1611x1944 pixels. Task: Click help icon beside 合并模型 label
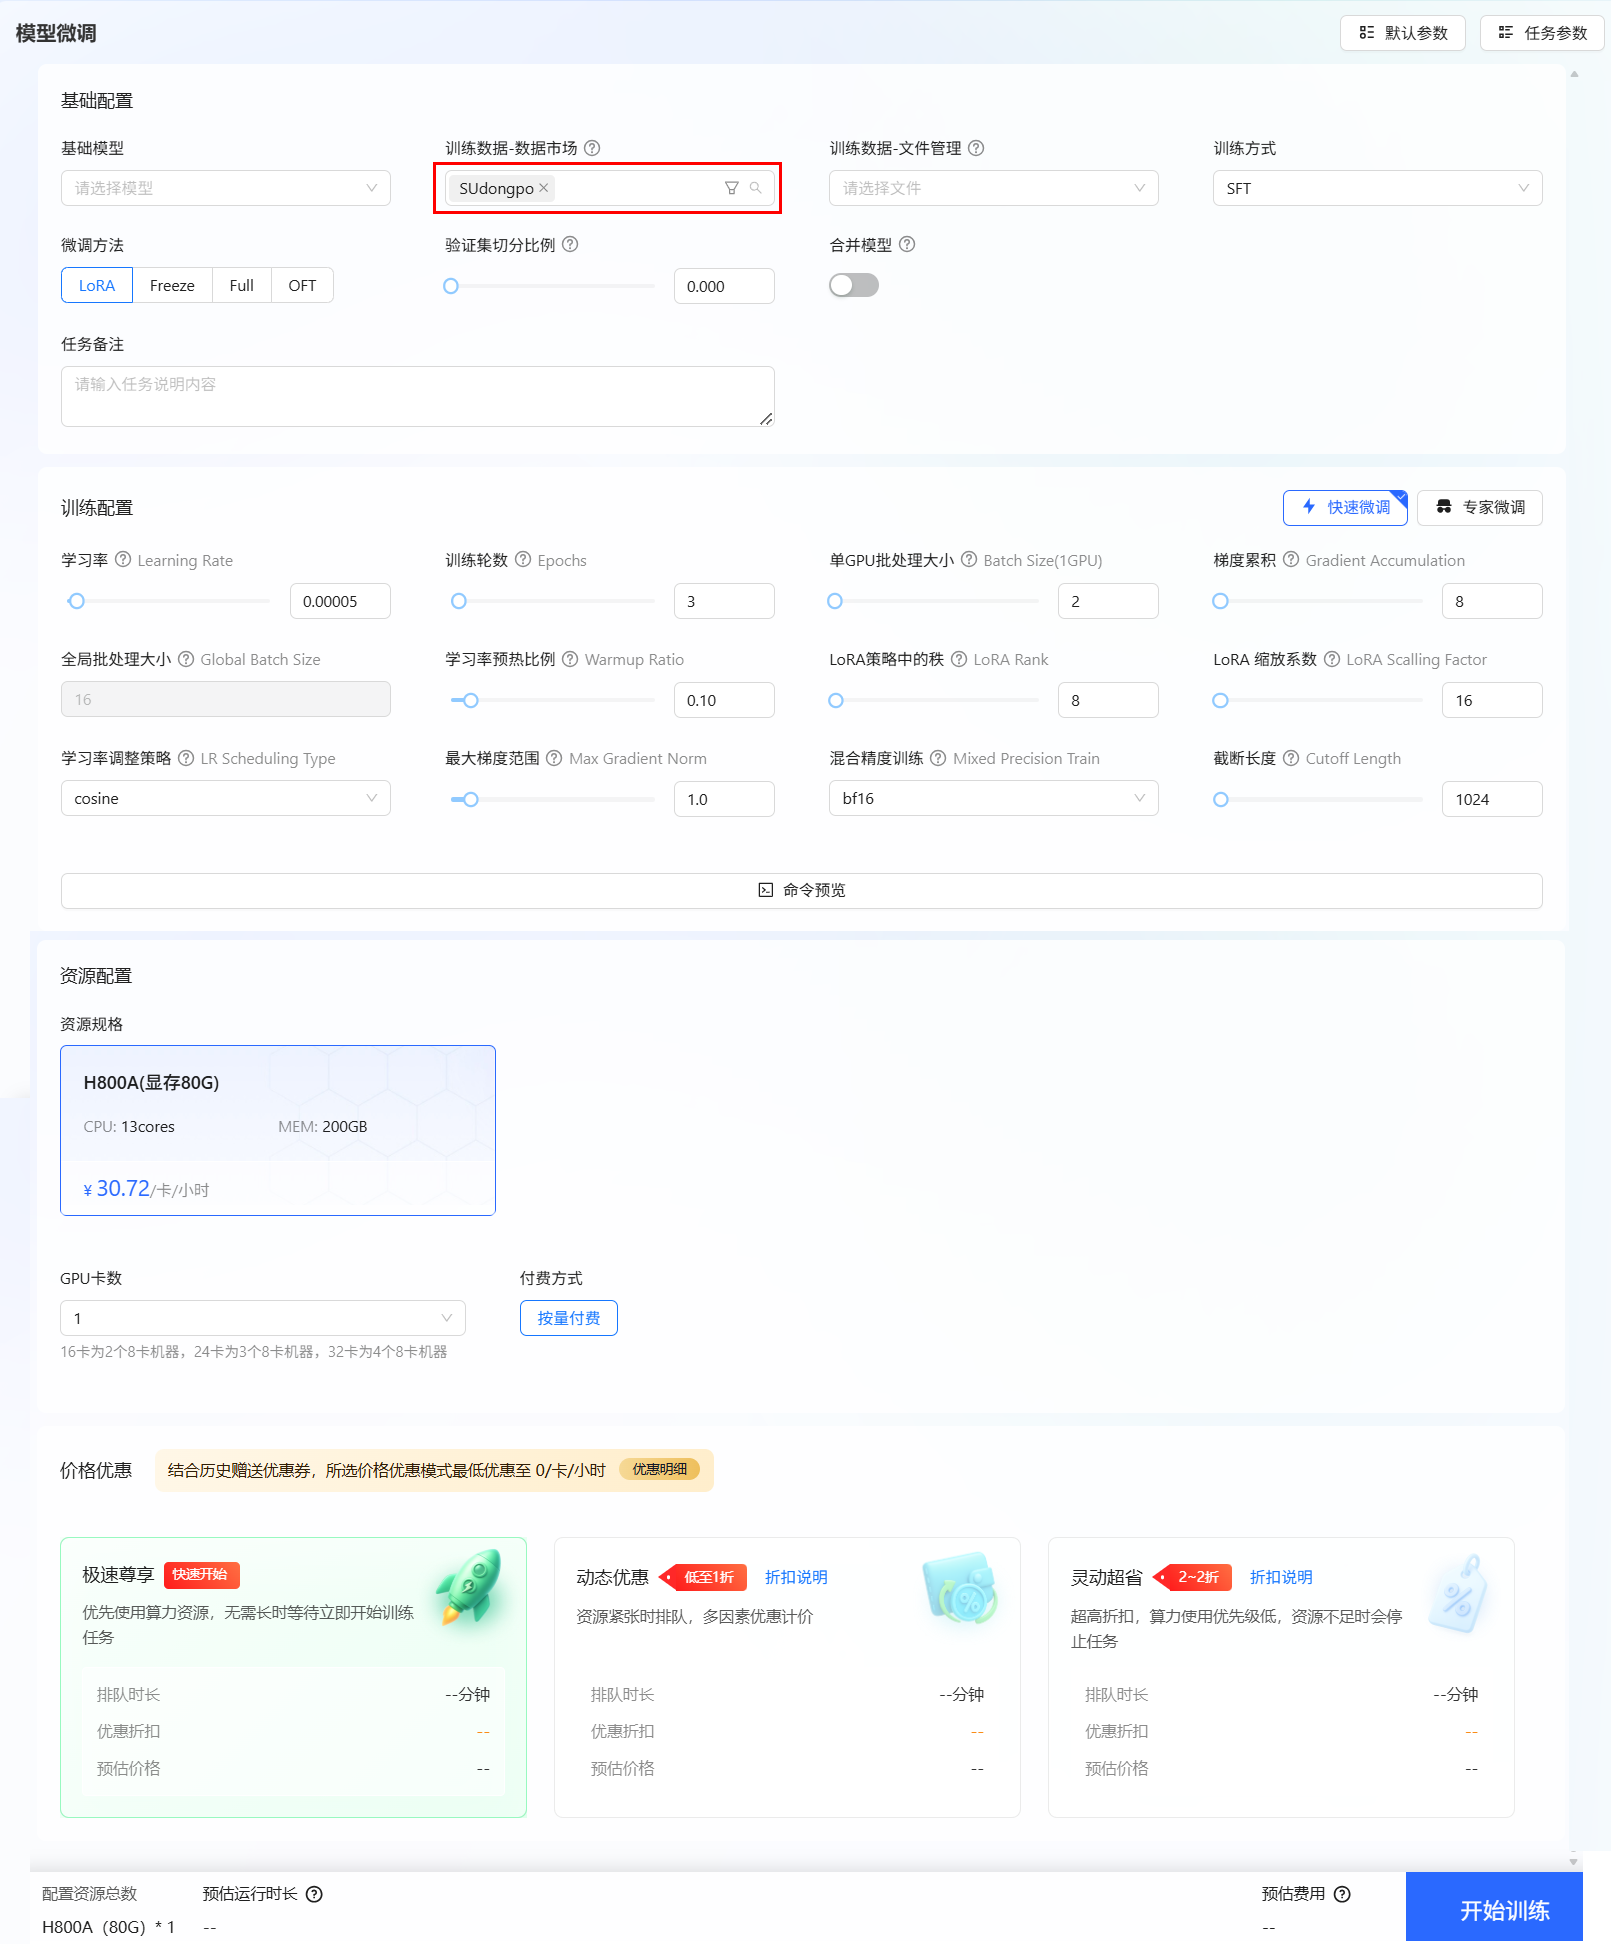coord(907,245)
